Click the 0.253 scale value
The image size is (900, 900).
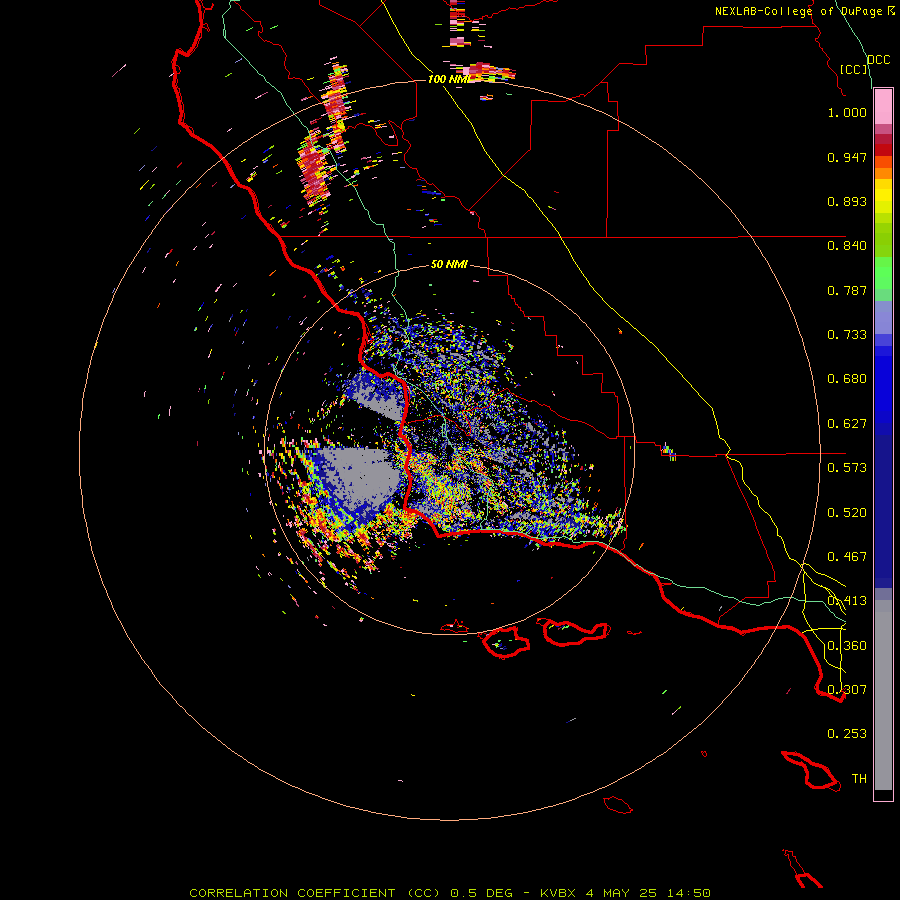pos(847,734)
